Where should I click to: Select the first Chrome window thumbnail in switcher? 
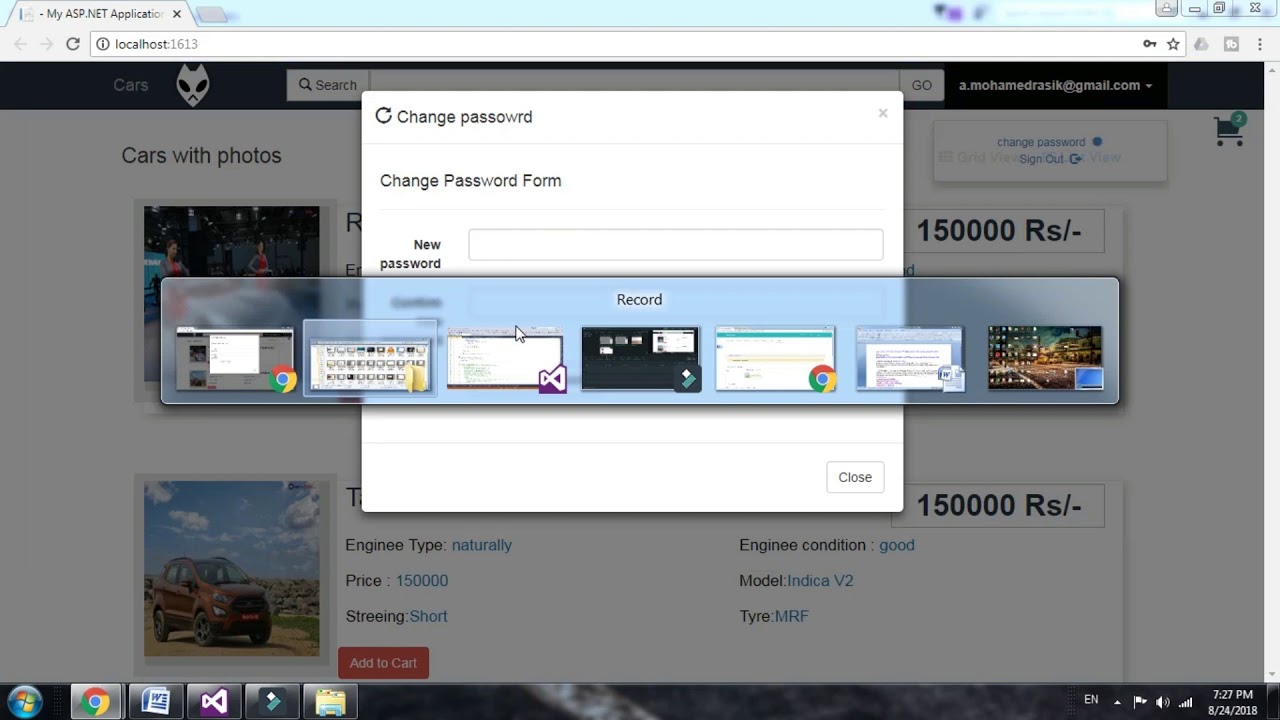(235, 358)
